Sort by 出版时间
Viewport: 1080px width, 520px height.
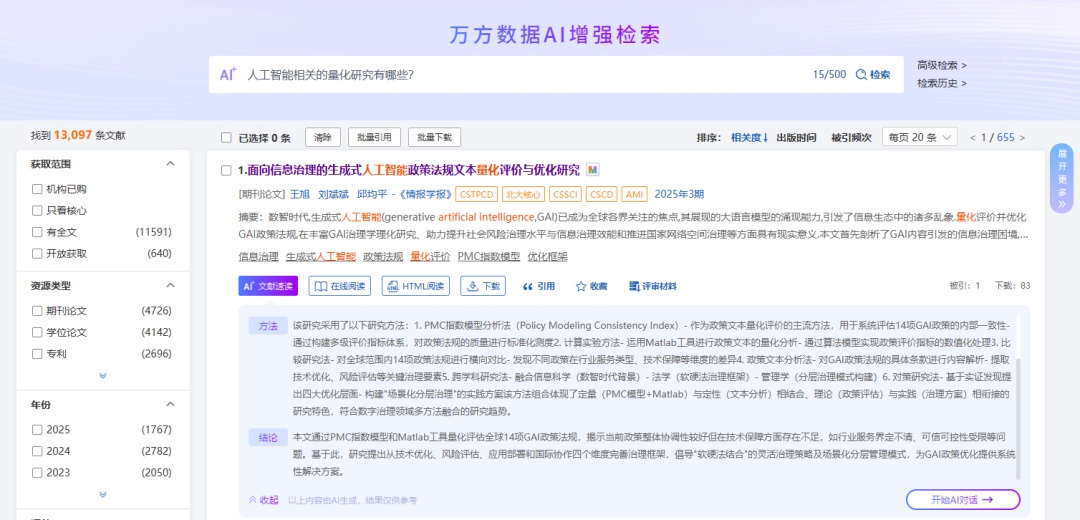(x=796, y=138)
